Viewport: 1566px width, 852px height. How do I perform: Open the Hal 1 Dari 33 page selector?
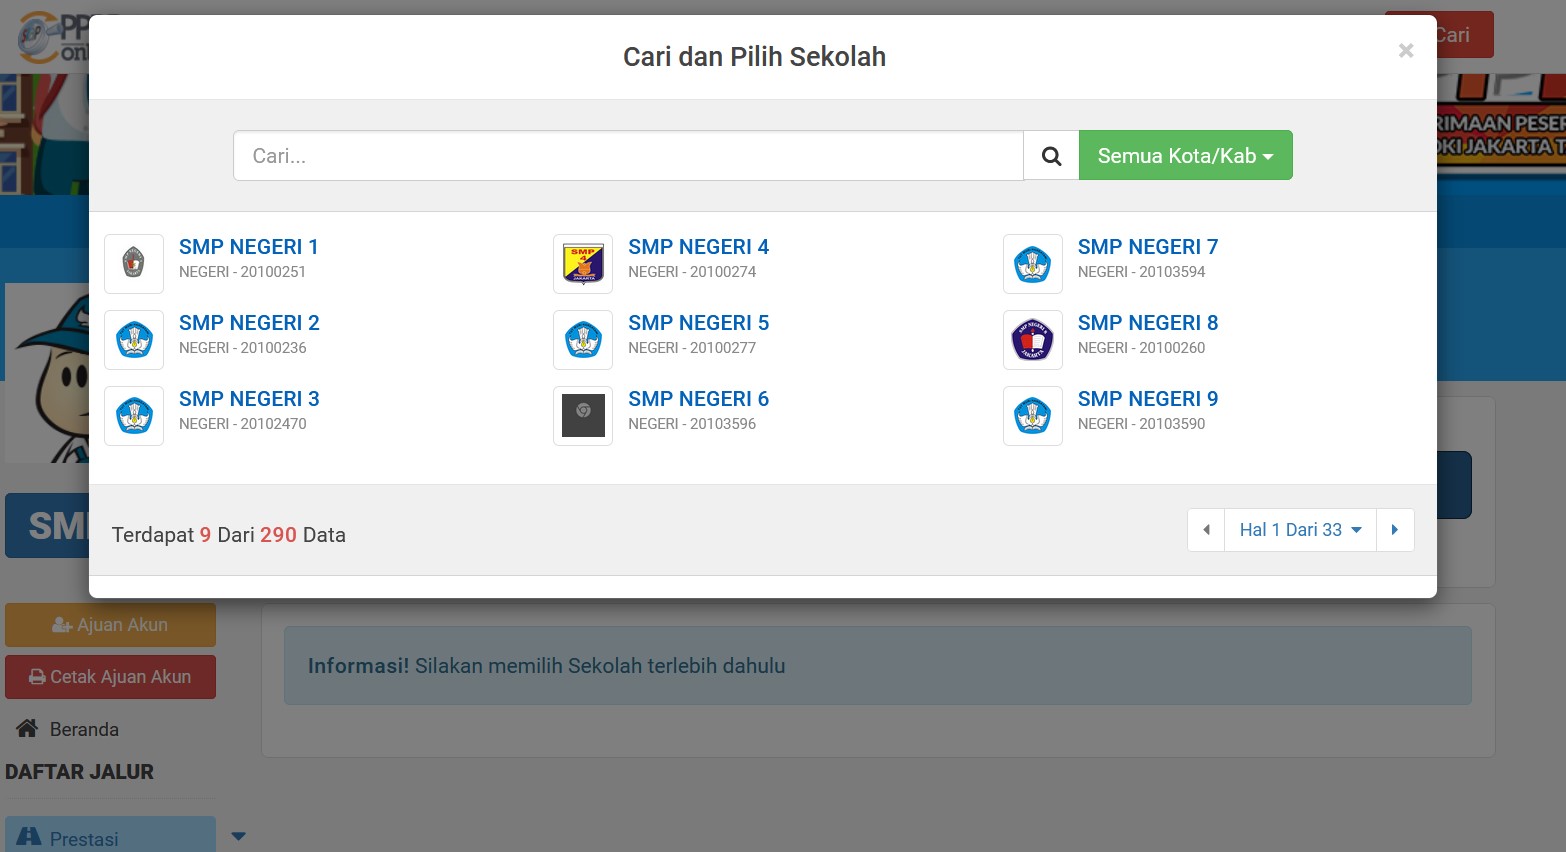tap(1300, 530)
